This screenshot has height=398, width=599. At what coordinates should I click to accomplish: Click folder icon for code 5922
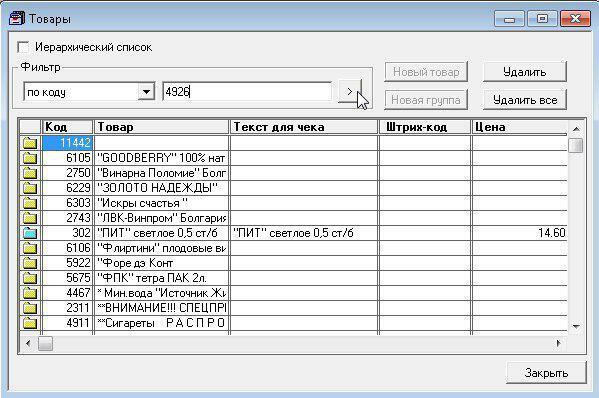point(30,263)
